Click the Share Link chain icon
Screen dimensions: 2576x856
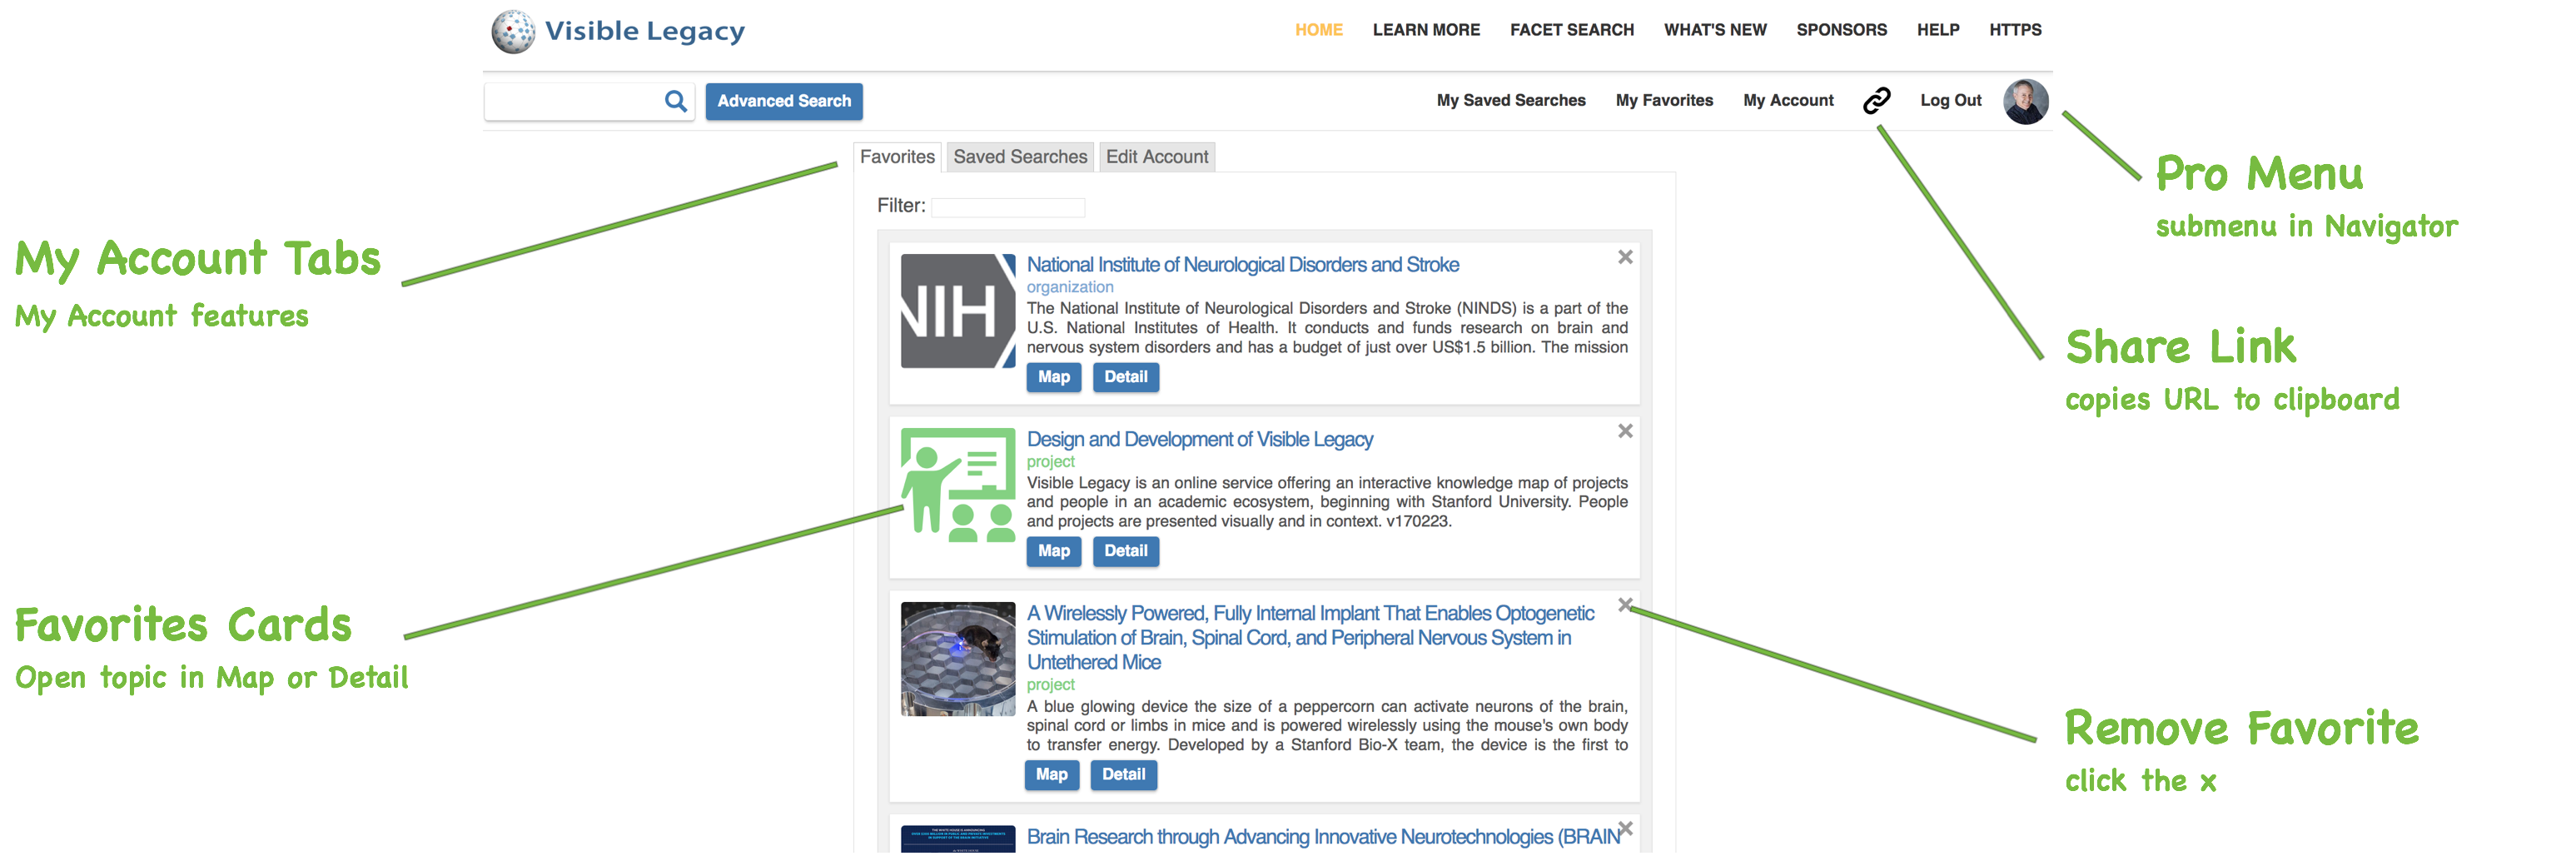1876,100
